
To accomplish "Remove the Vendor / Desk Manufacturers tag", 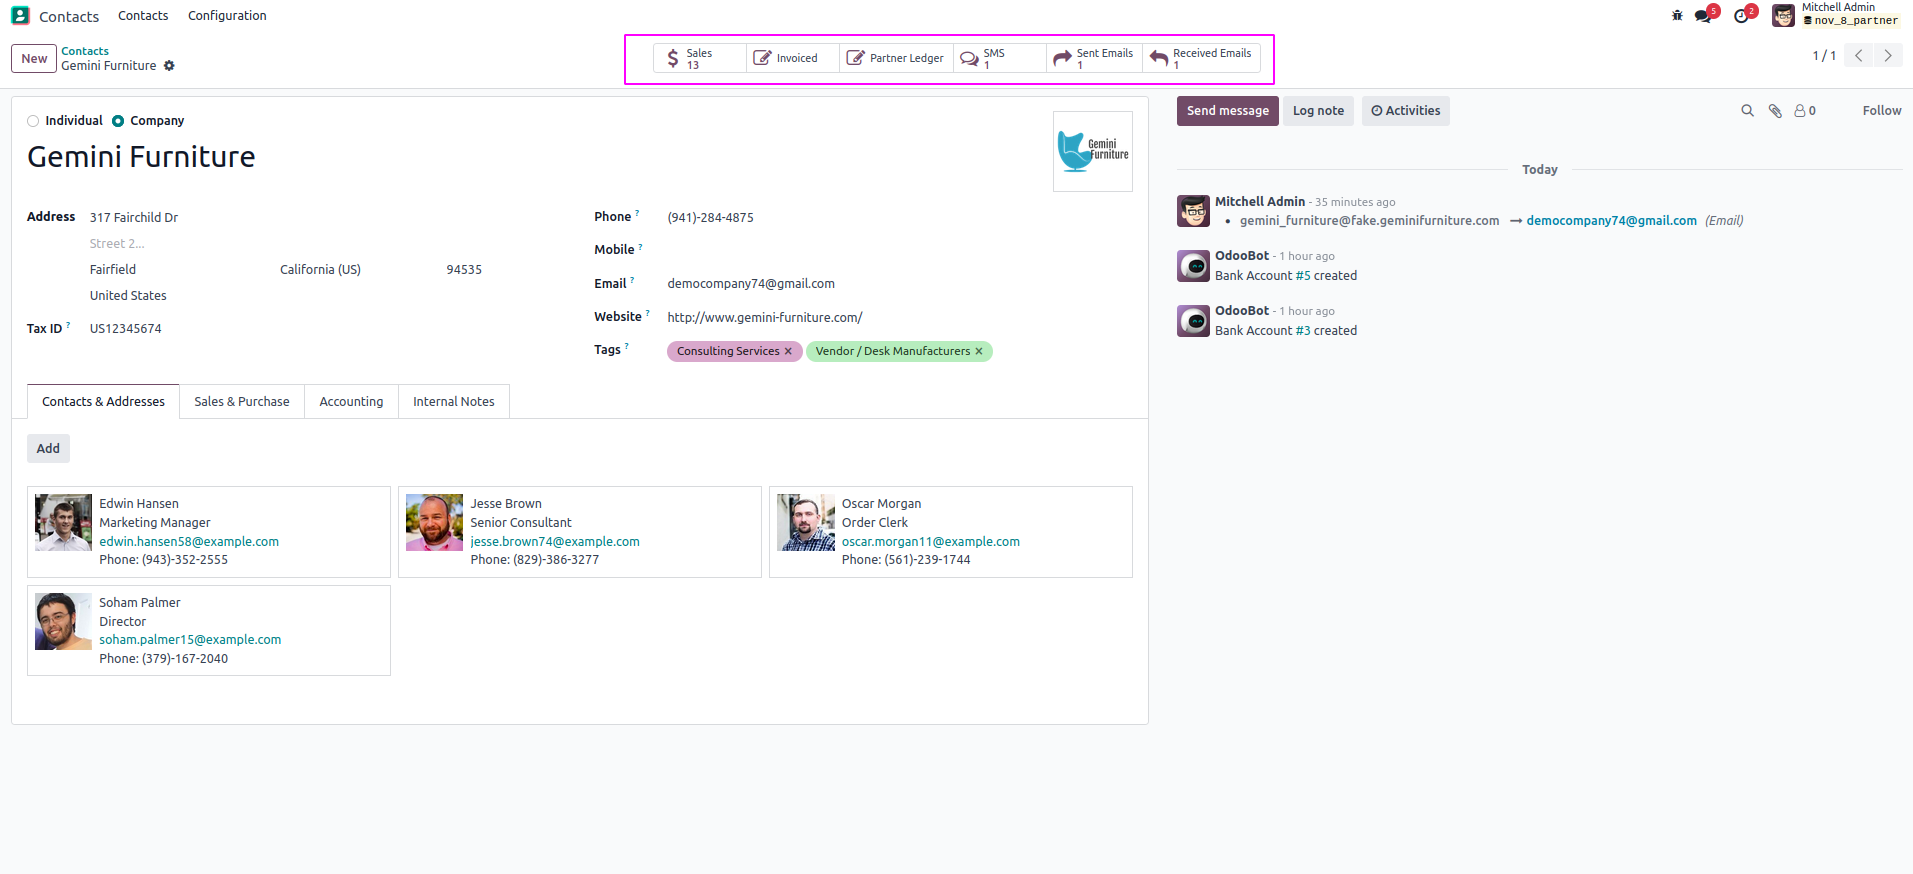I will [979, 351].
